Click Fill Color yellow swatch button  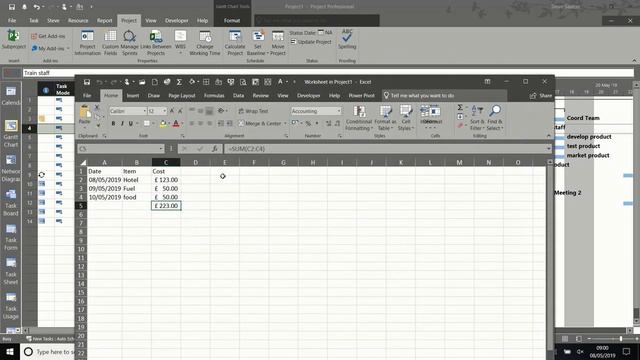(163, 123)
